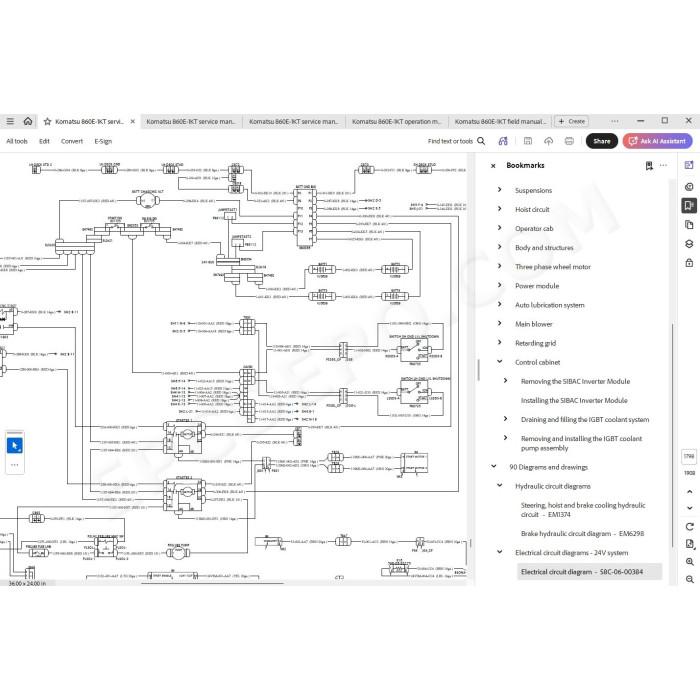Zoom in with the magnifier plus icon

690,562
